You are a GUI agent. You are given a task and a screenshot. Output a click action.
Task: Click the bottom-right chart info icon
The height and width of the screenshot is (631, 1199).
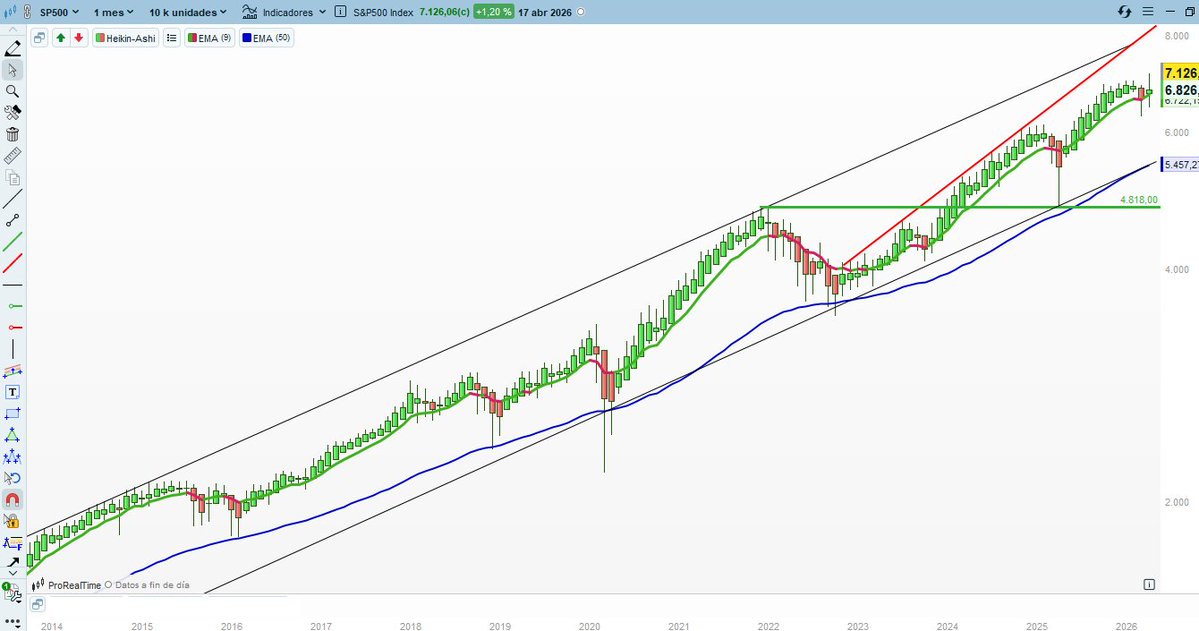tap(1149, 584)
